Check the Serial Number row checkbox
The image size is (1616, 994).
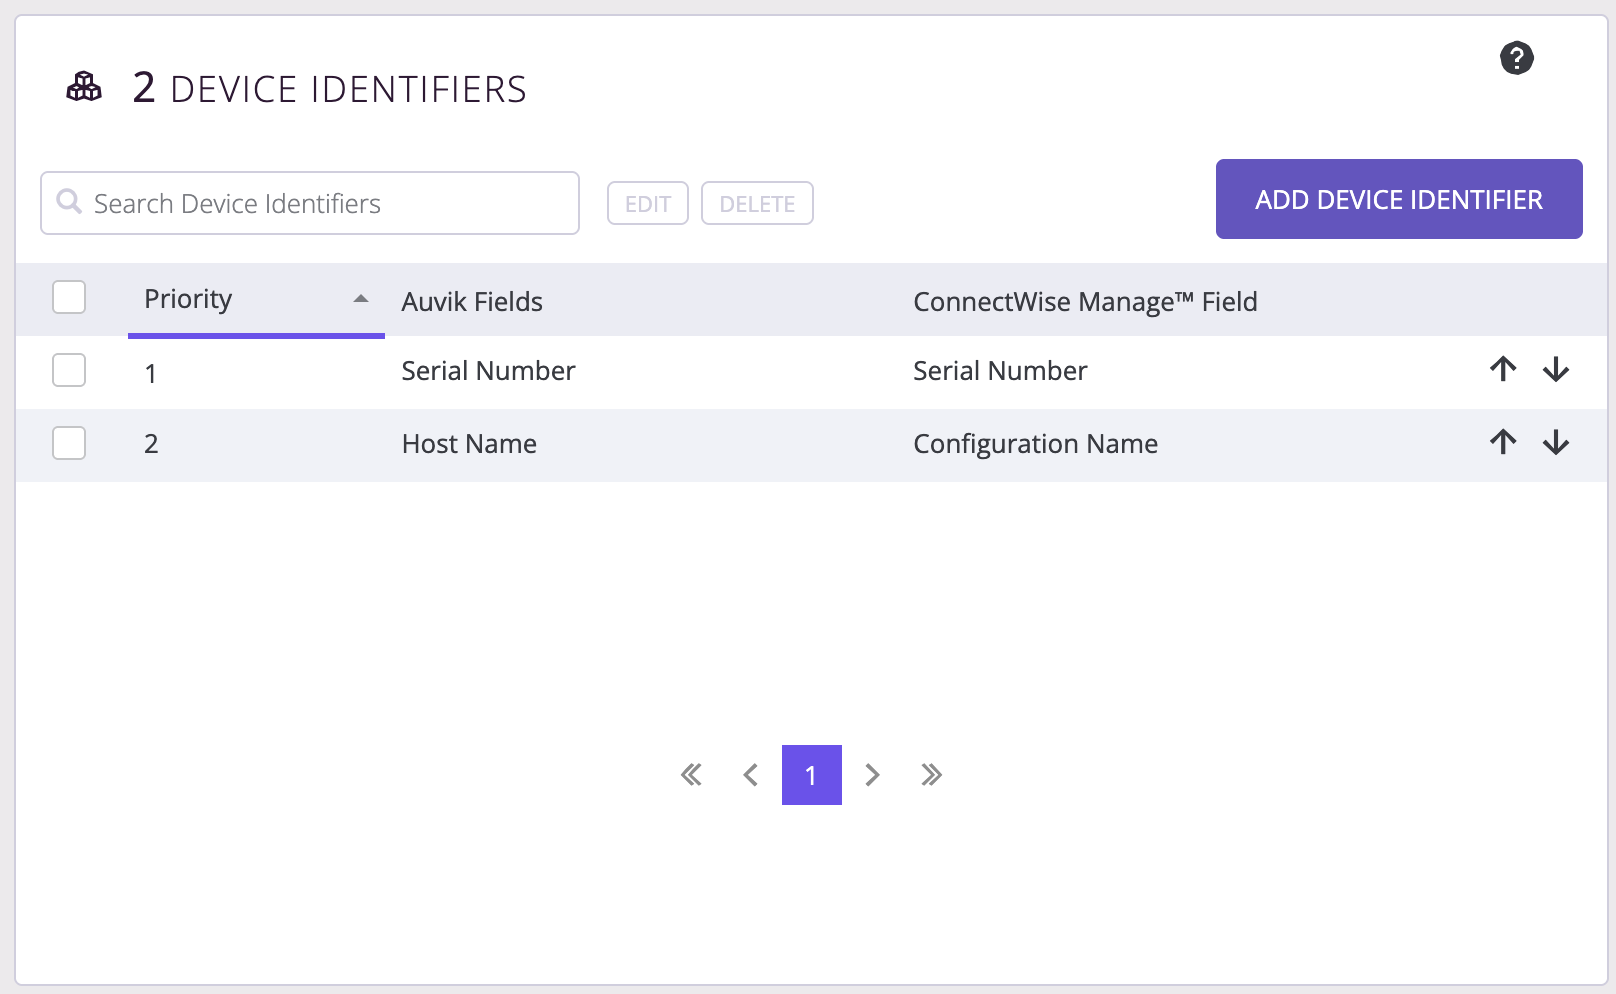point(69,370)
